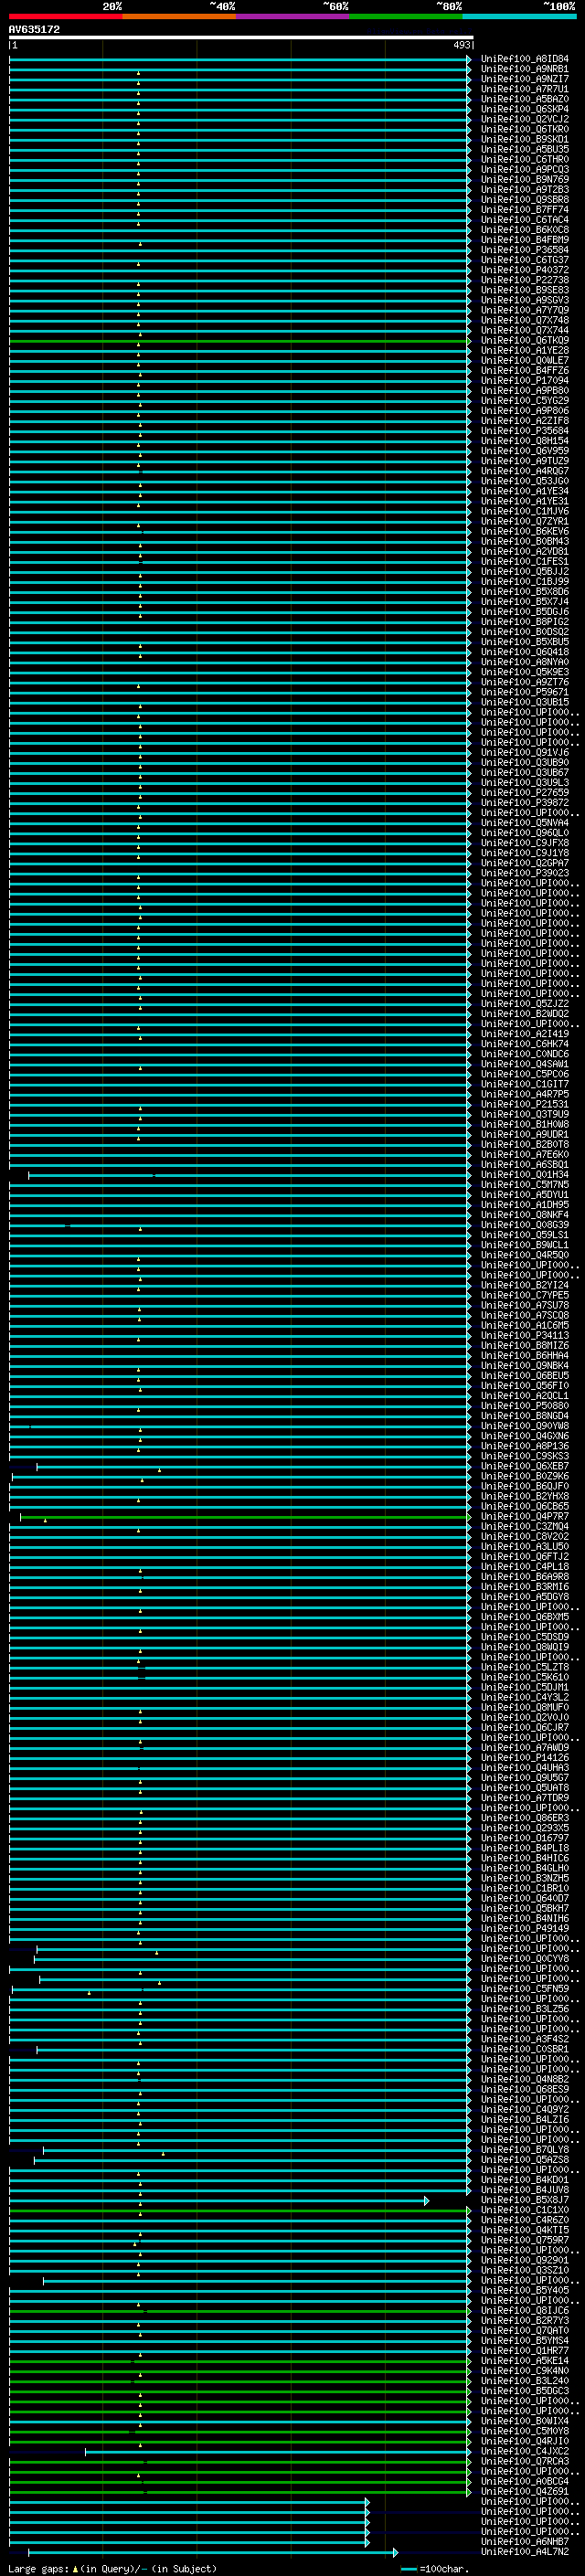
Task: Open the UniRef100_Q6TKQ9 hit label
Action: pyautogui.click(x=524, y=340)
